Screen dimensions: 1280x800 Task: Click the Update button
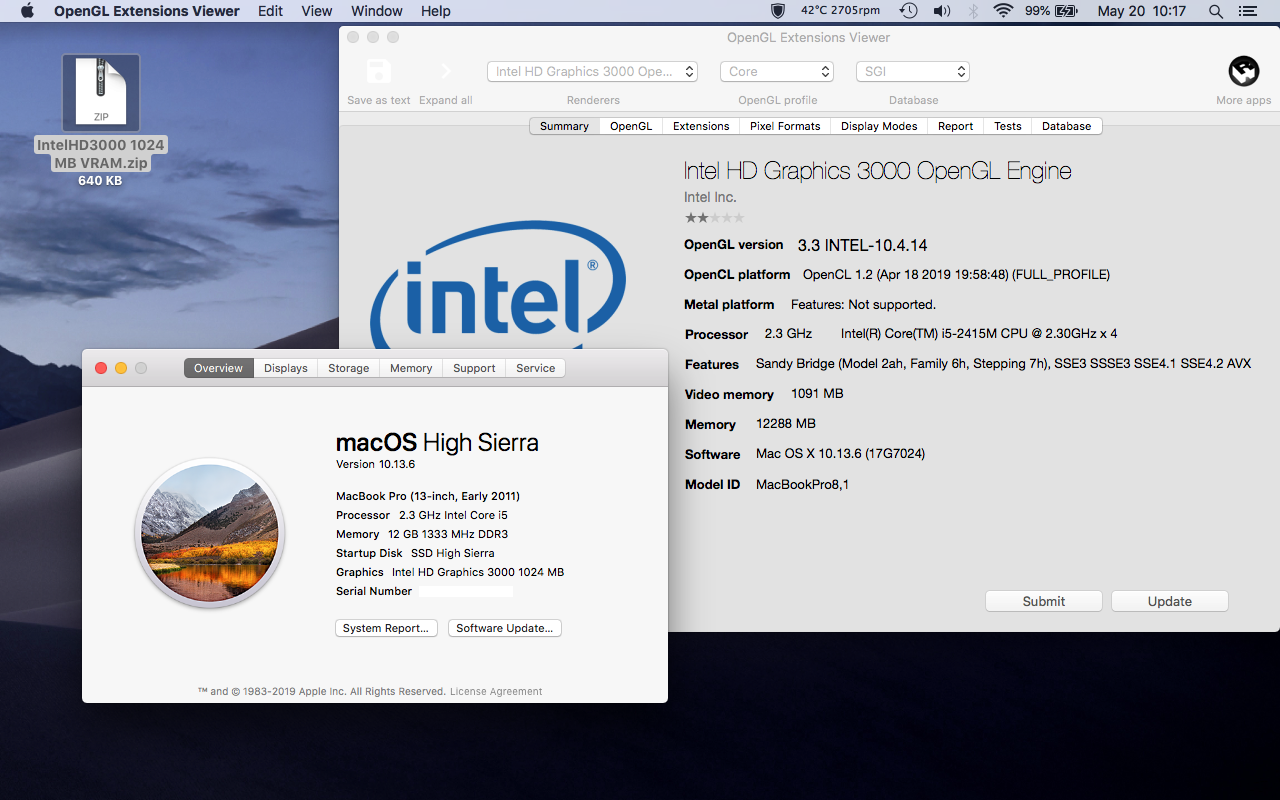1170,601
